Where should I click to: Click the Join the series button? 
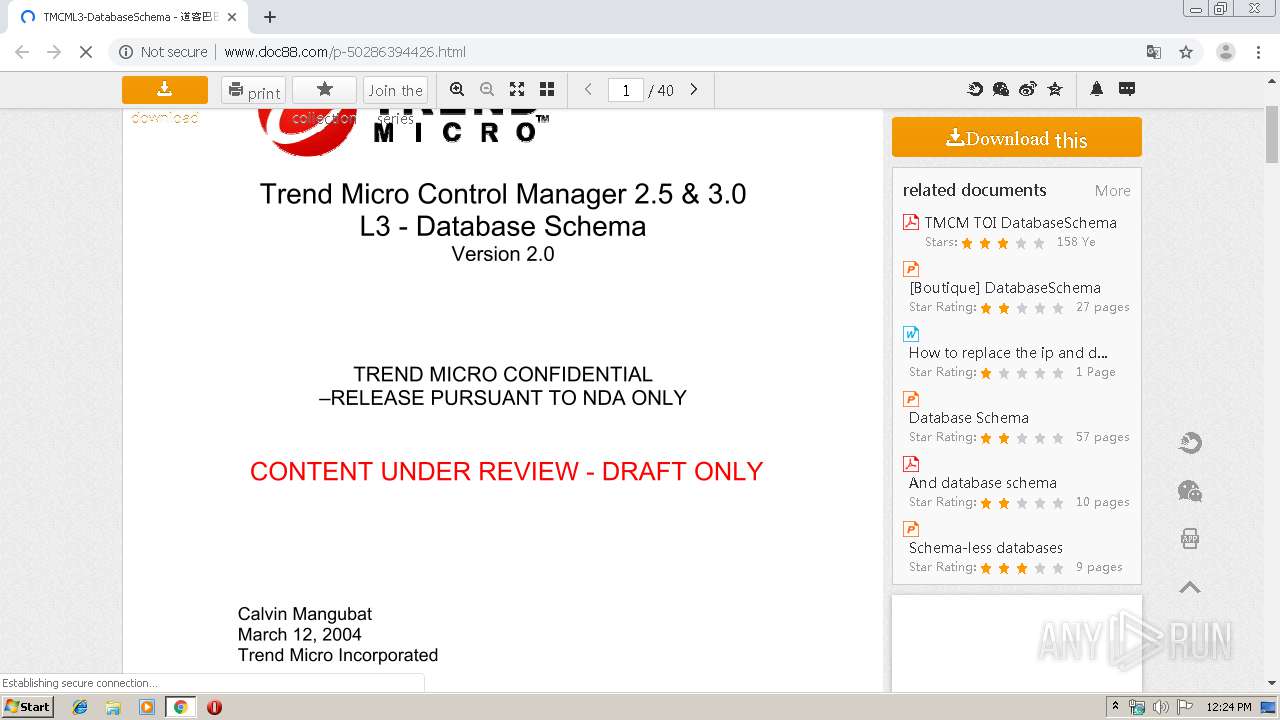395,91
